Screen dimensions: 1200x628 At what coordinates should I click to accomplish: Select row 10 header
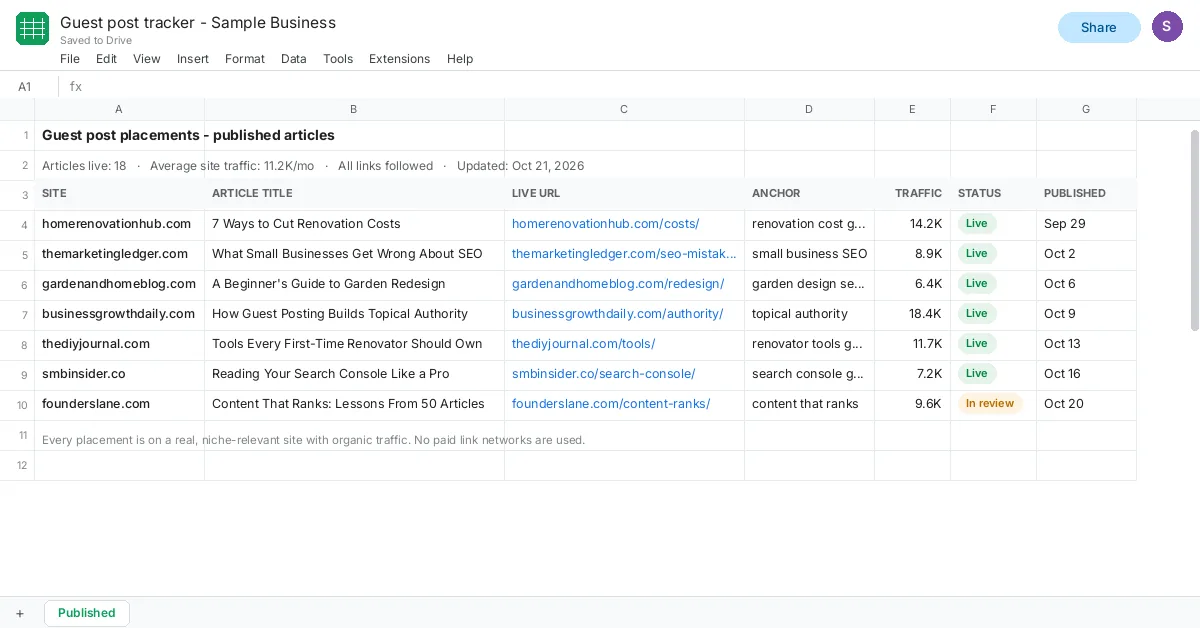tap(17, 405)
